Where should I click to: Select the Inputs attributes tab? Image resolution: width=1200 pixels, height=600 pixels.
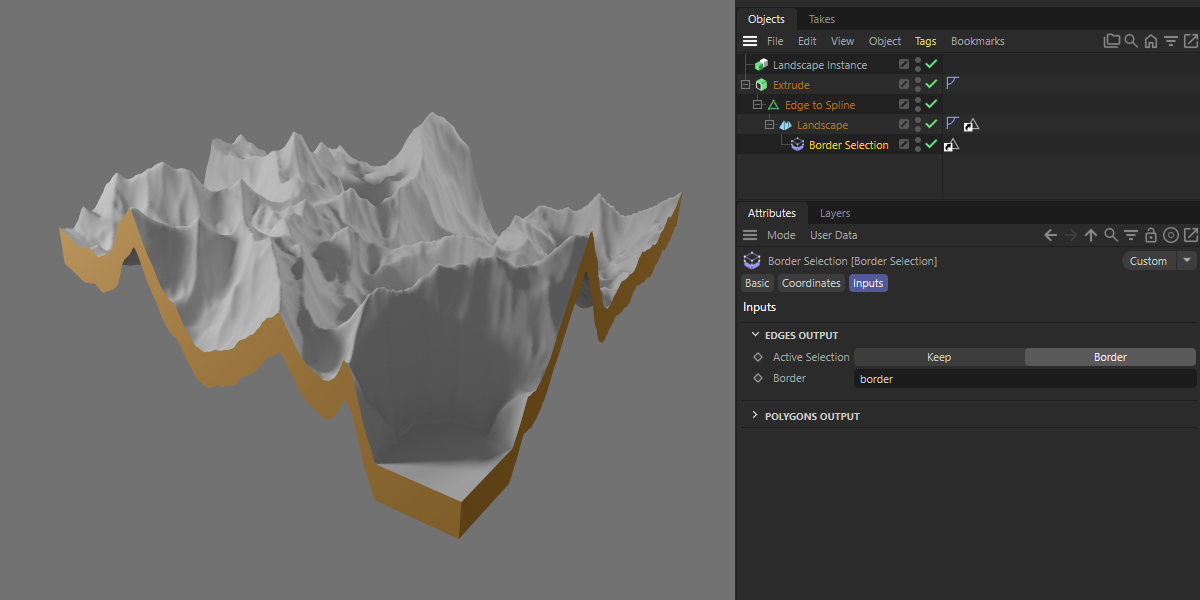[868, 283]
